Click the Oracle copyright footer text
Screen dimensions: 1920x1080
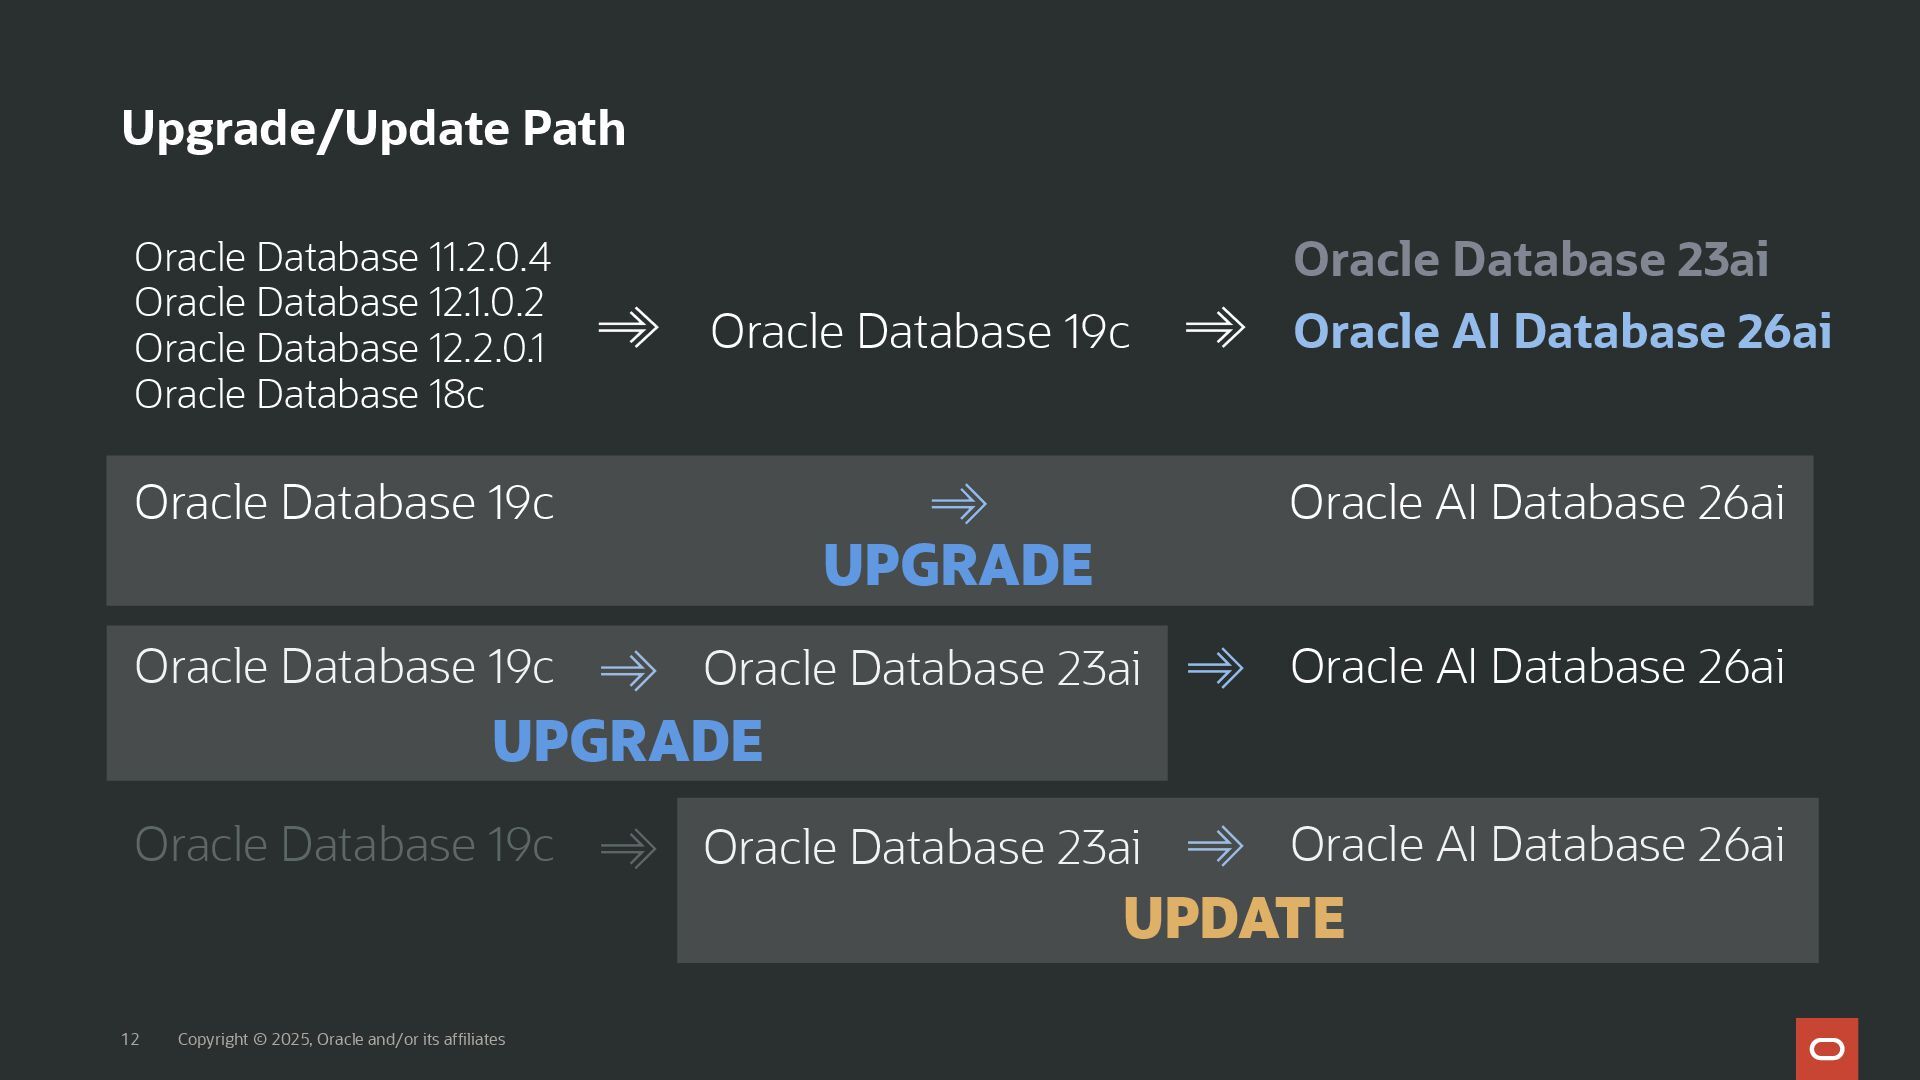point(341,1040)
